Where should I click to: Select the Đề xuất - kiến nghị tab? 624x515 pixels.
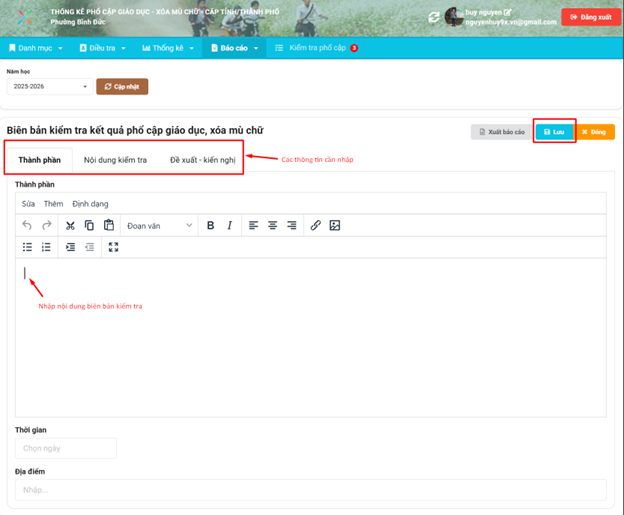[x=203, y=160]
